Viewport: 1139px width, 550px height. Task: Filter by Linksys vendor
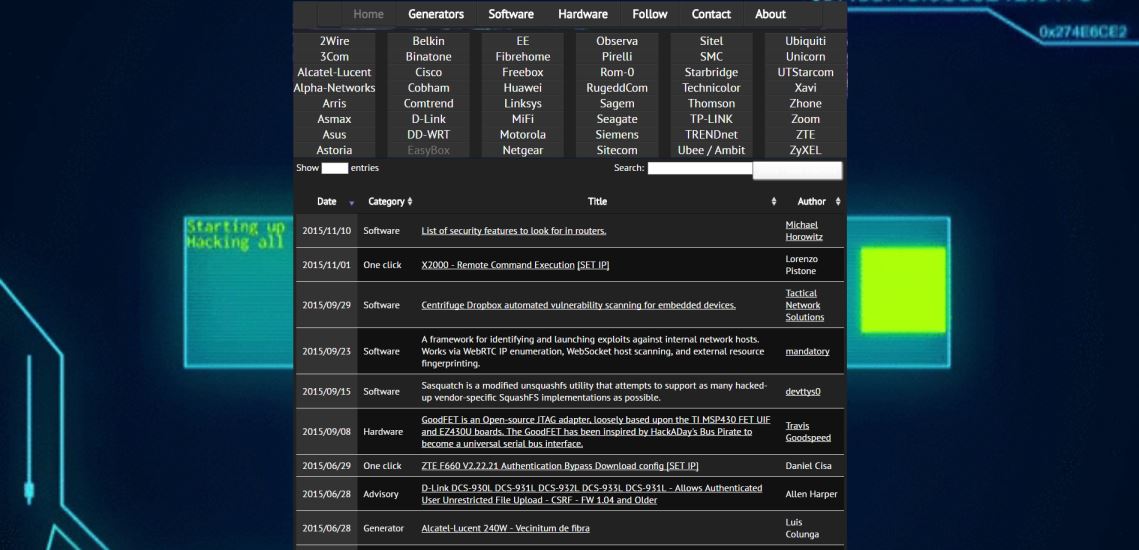coord(523,104)
